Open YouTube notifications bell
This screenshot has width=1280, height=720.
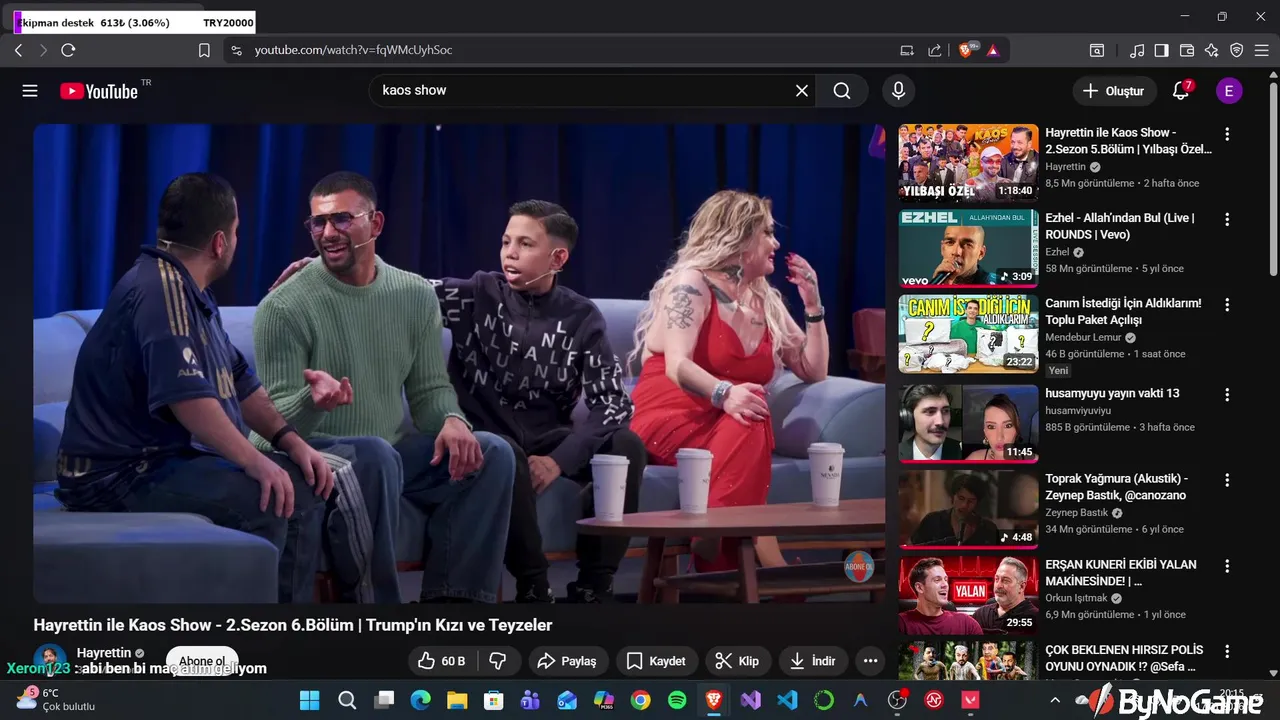1181,91
